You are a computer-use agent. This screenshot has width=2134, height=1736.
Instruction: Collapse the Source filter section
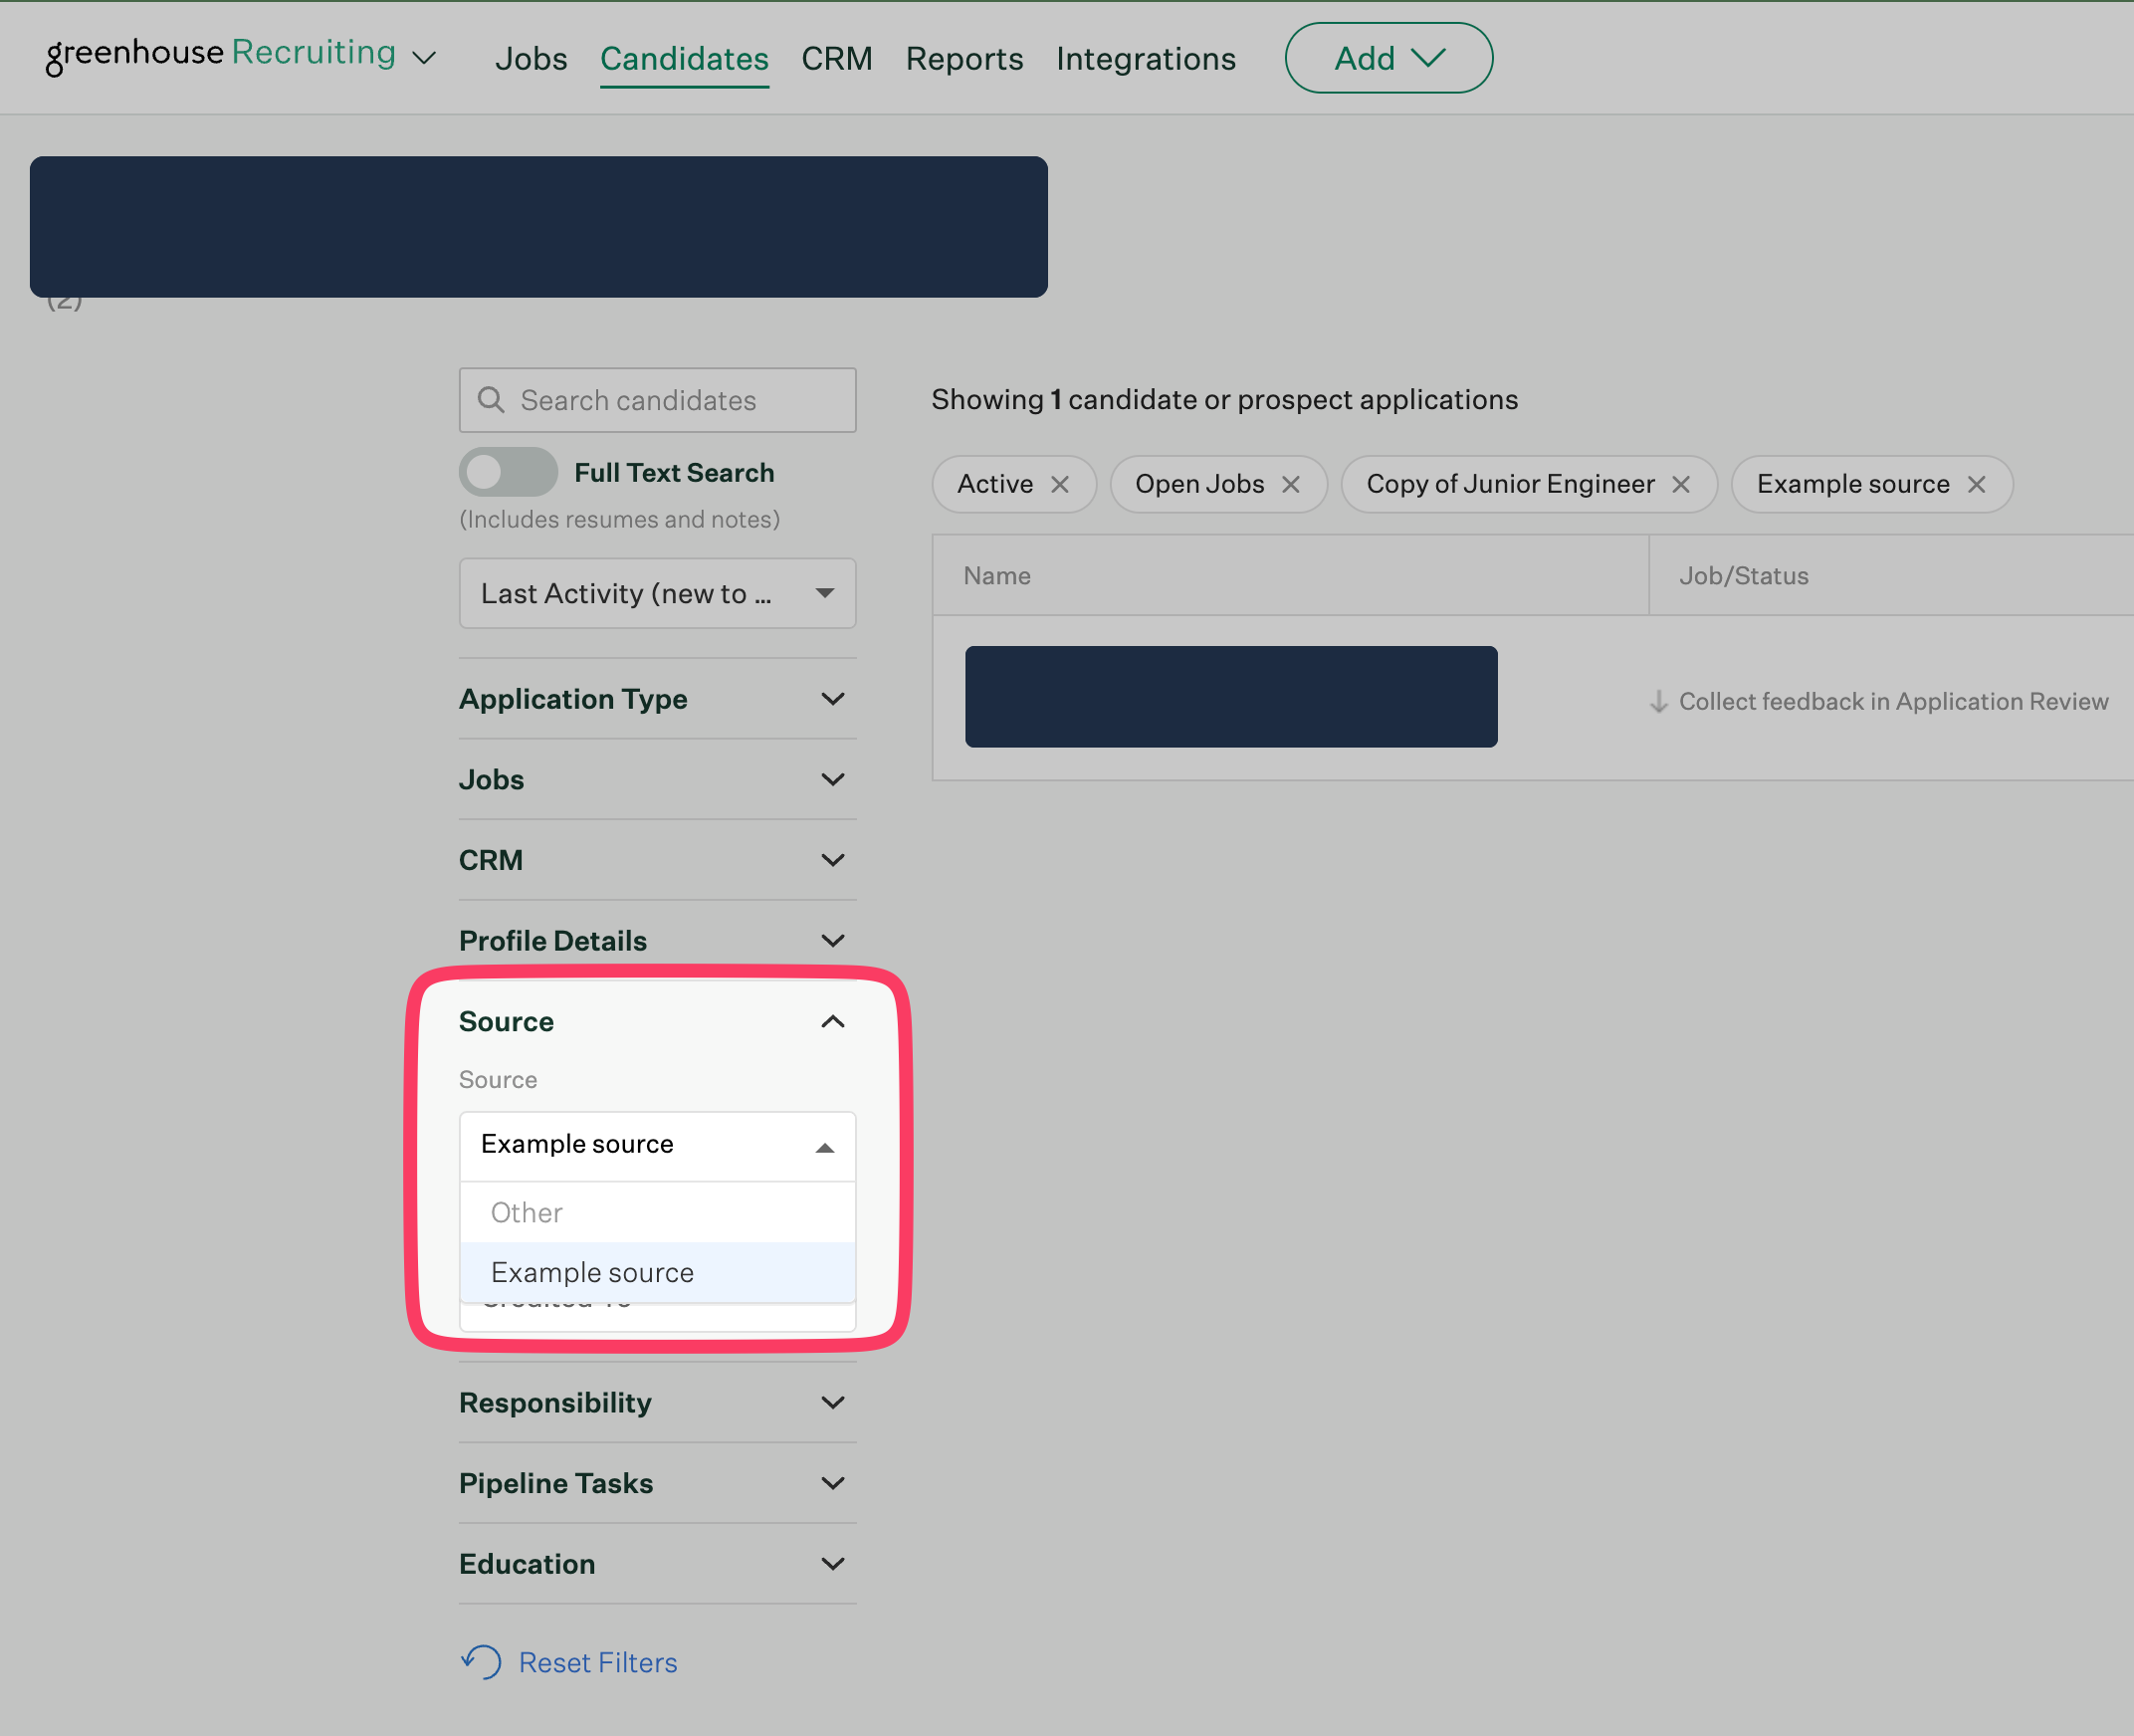coord(832,1021)
